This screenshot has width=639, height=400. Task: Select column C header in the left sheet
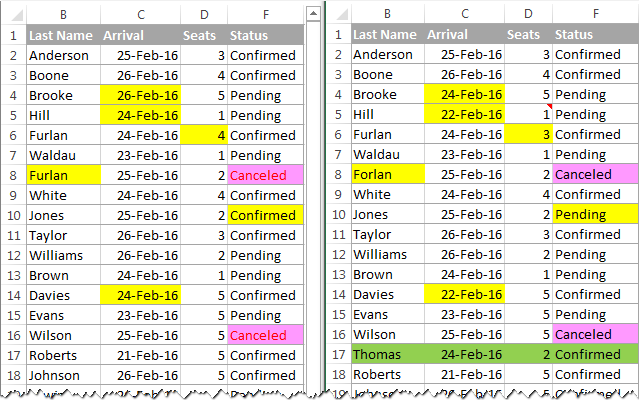(141, 15)
